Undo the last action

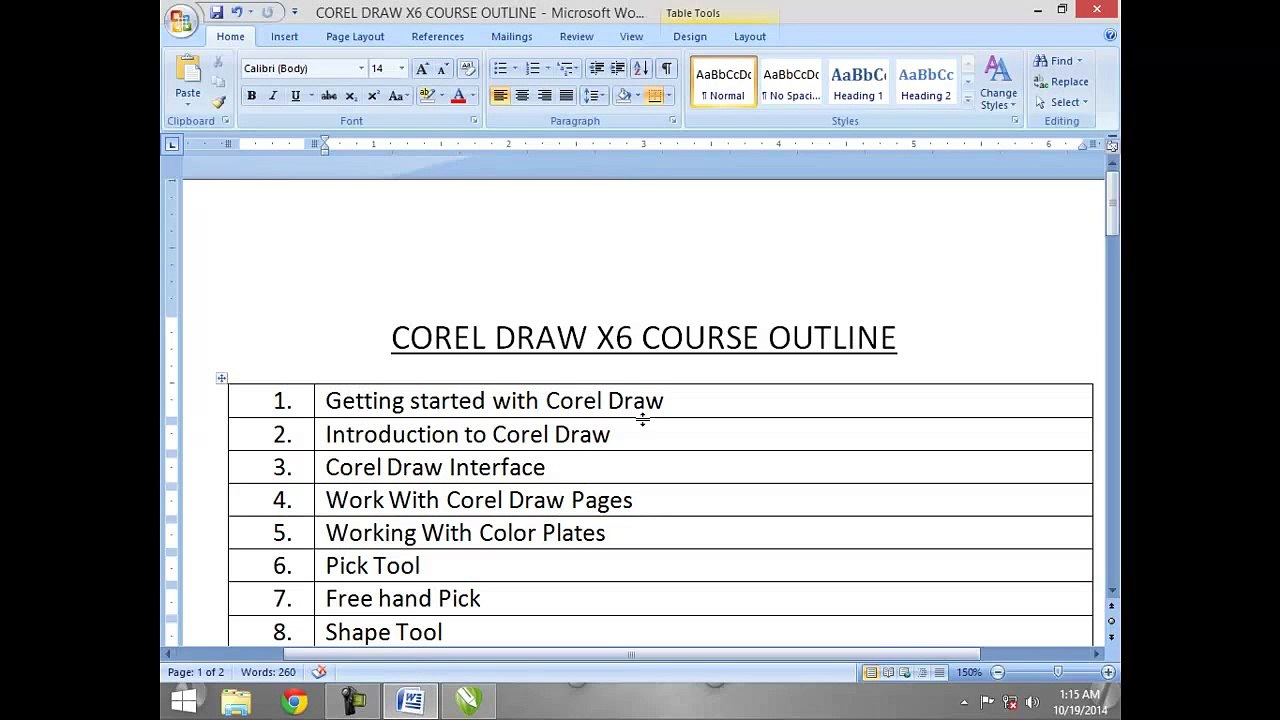(237, 12)
